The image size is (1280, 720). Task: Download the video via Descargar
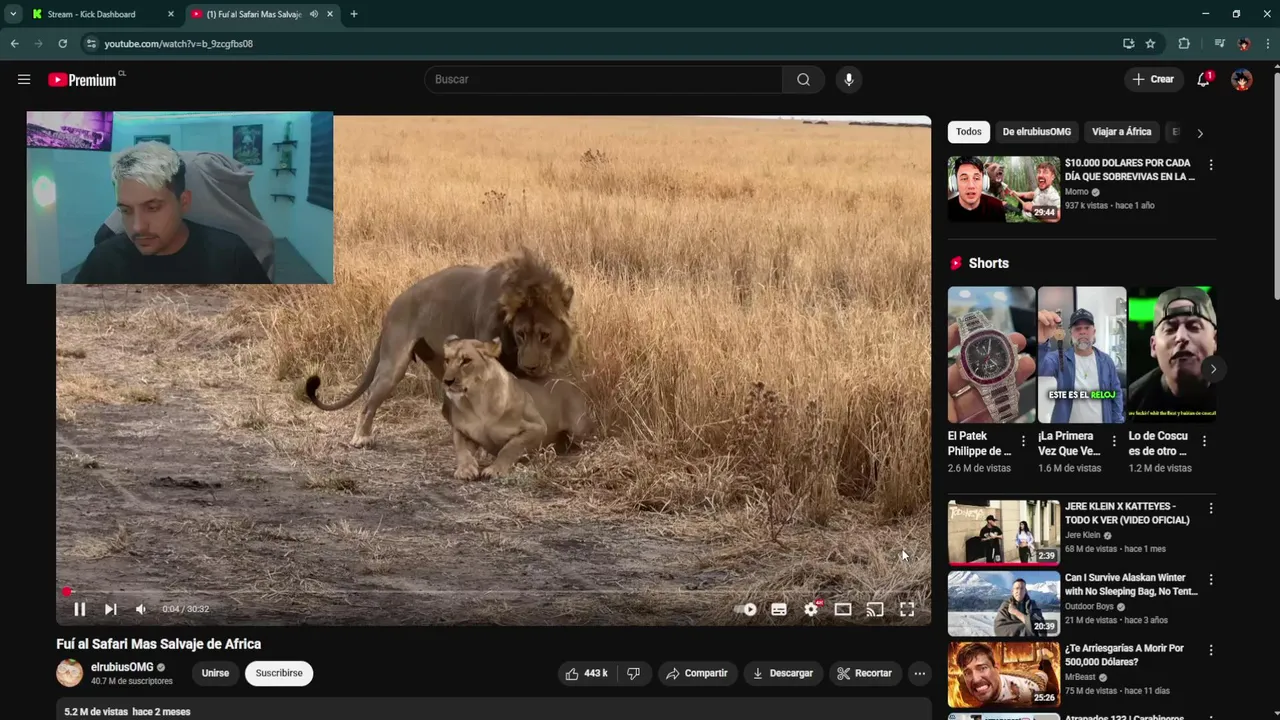[x=783, y=673]
